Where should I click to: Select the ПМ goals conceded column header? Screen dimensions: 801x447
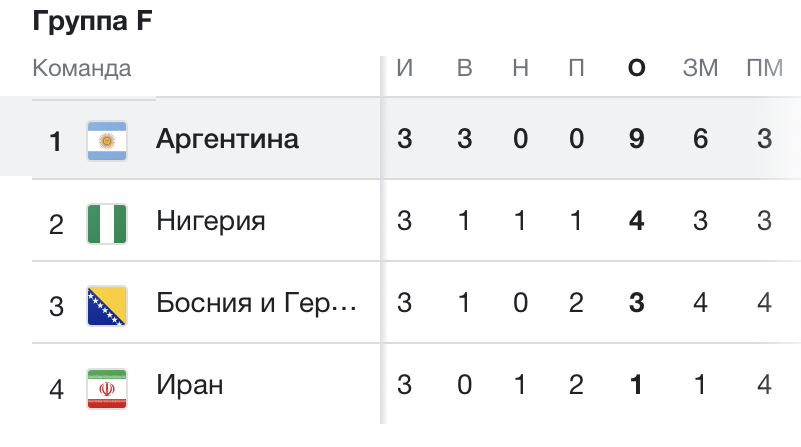(x=765, y=67)
